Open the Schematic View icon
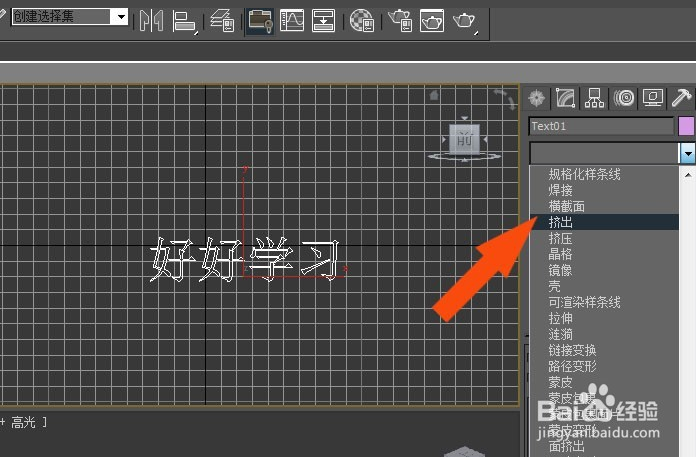Screen dimensions: 696x457 point(323,20)
